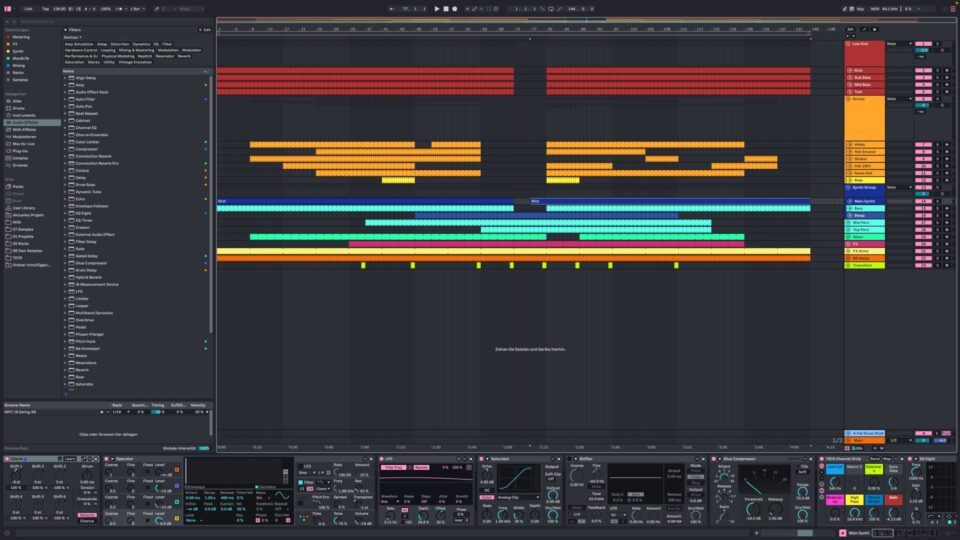The width and height of the screenshot is (960, 540).
Task: Toggle the Operator device activator
Action: click(105, 459)
